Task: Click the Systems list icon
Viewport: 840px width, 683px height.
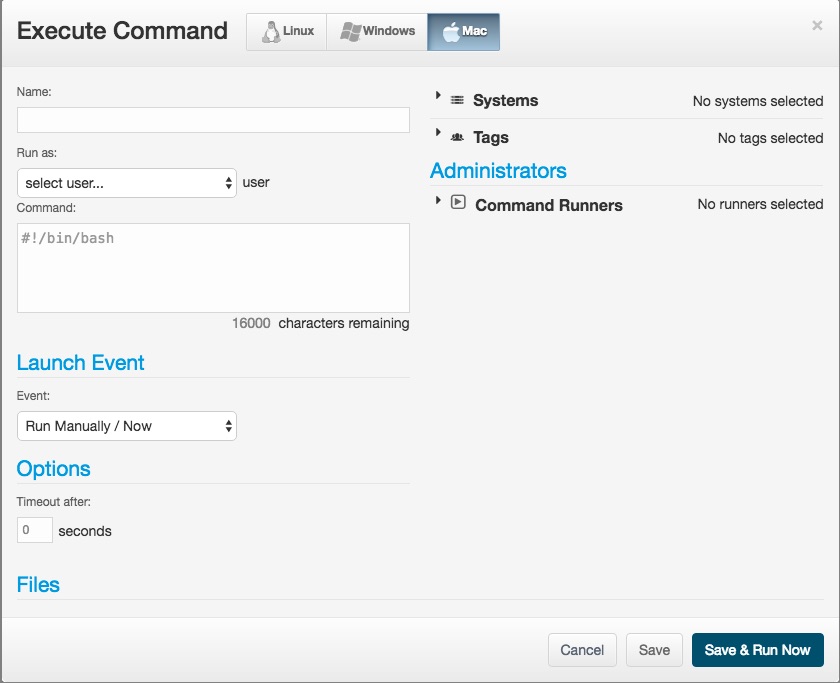Action: point(457,101)
